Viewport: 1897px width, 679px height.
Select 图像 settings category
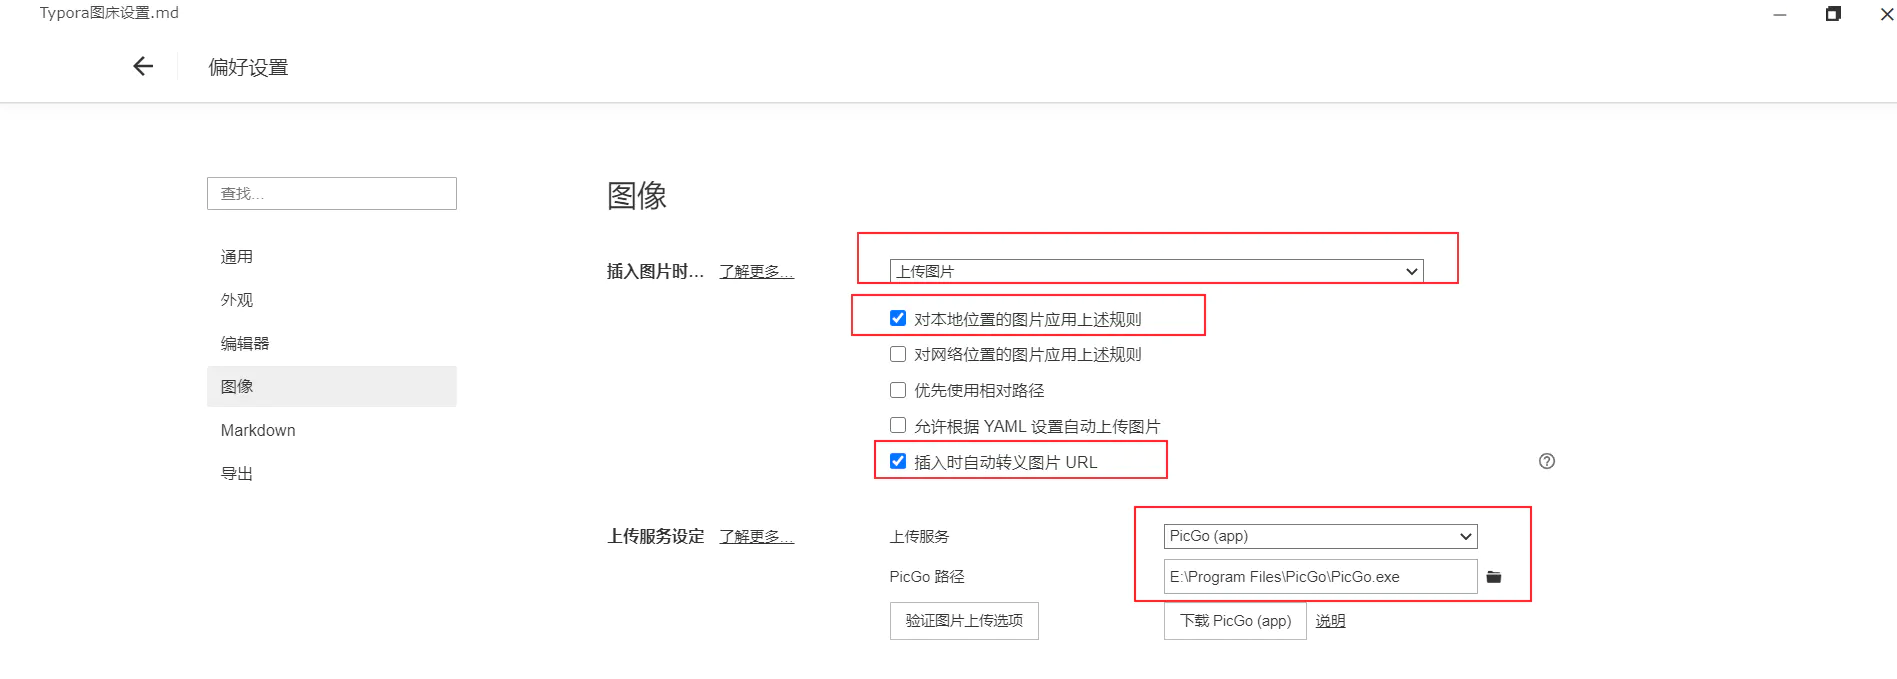[332, 386]
